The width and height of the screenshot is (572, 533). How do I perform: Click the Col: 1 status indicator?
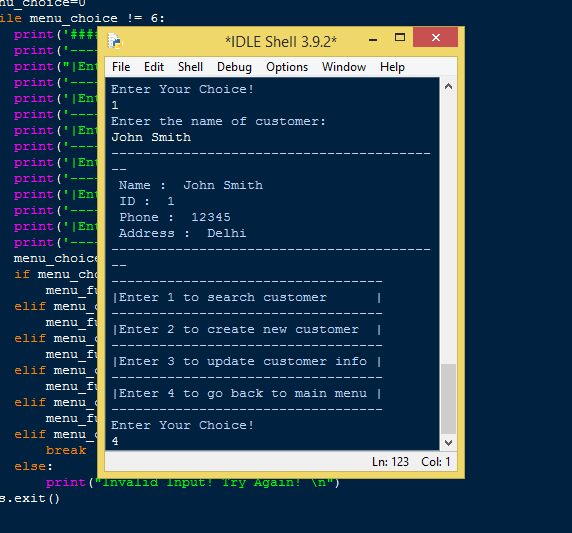[436, 462]
